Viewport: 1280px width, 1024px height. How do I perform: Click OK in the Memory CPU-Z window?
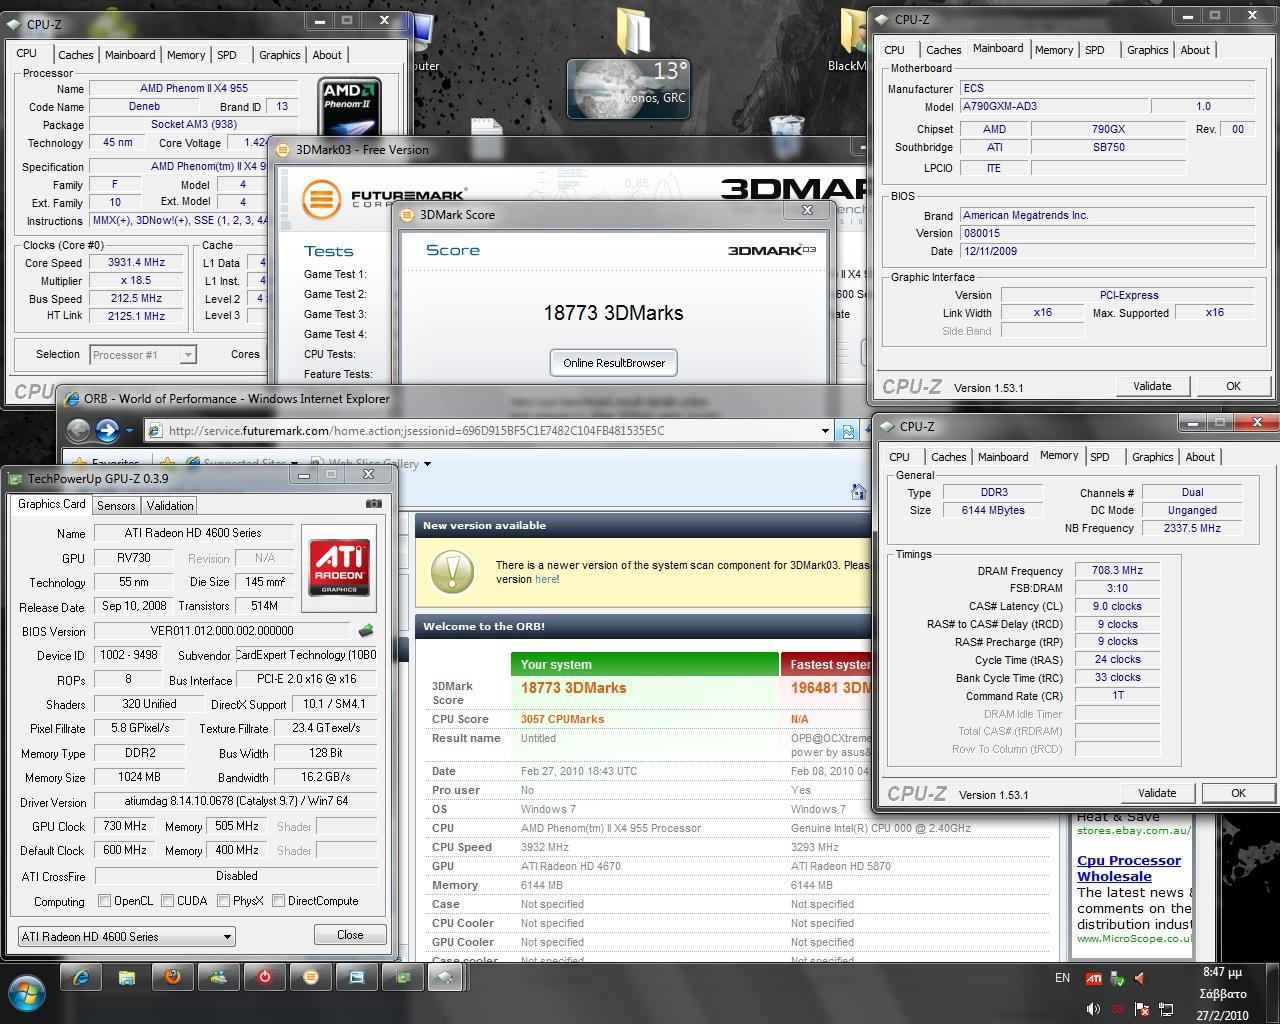(x=1238, y=793)
